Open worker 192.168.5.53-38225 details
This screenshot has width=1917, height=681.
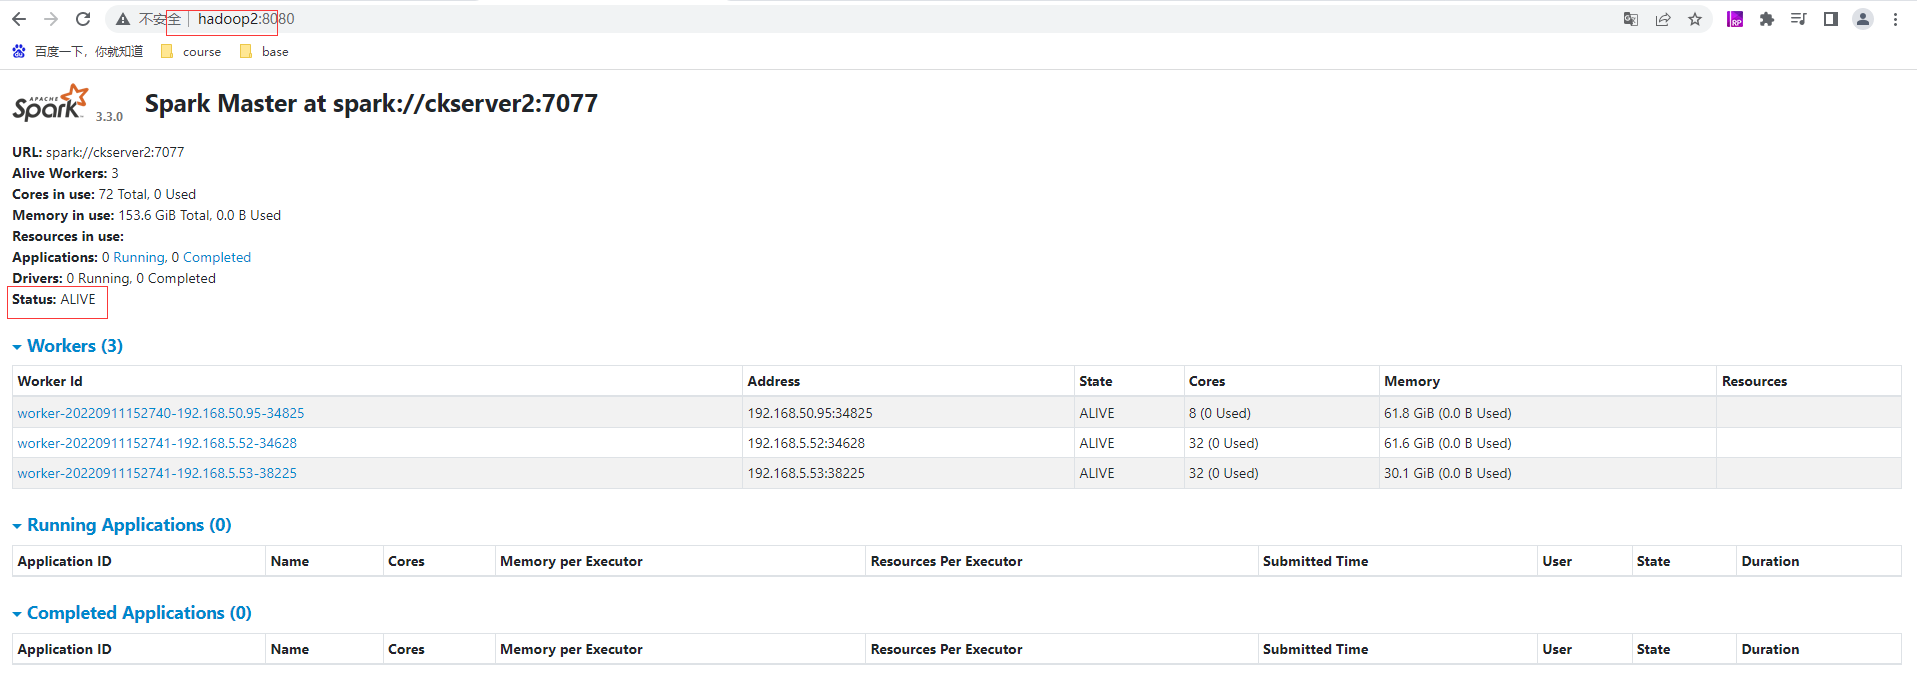click(157, 473)
